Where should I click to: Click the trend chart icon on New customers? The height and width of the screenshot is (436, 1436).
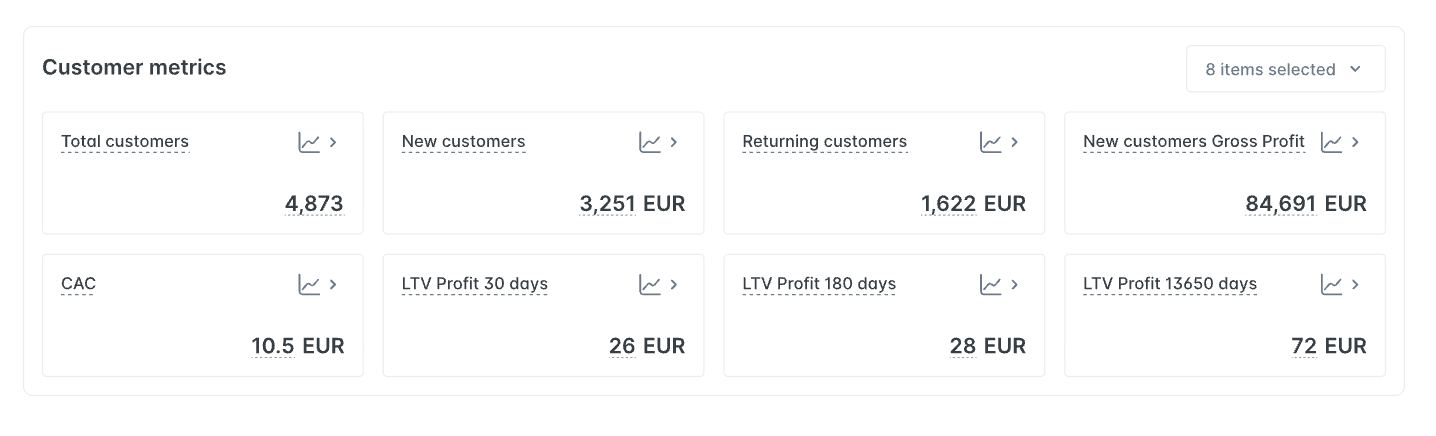650,142
